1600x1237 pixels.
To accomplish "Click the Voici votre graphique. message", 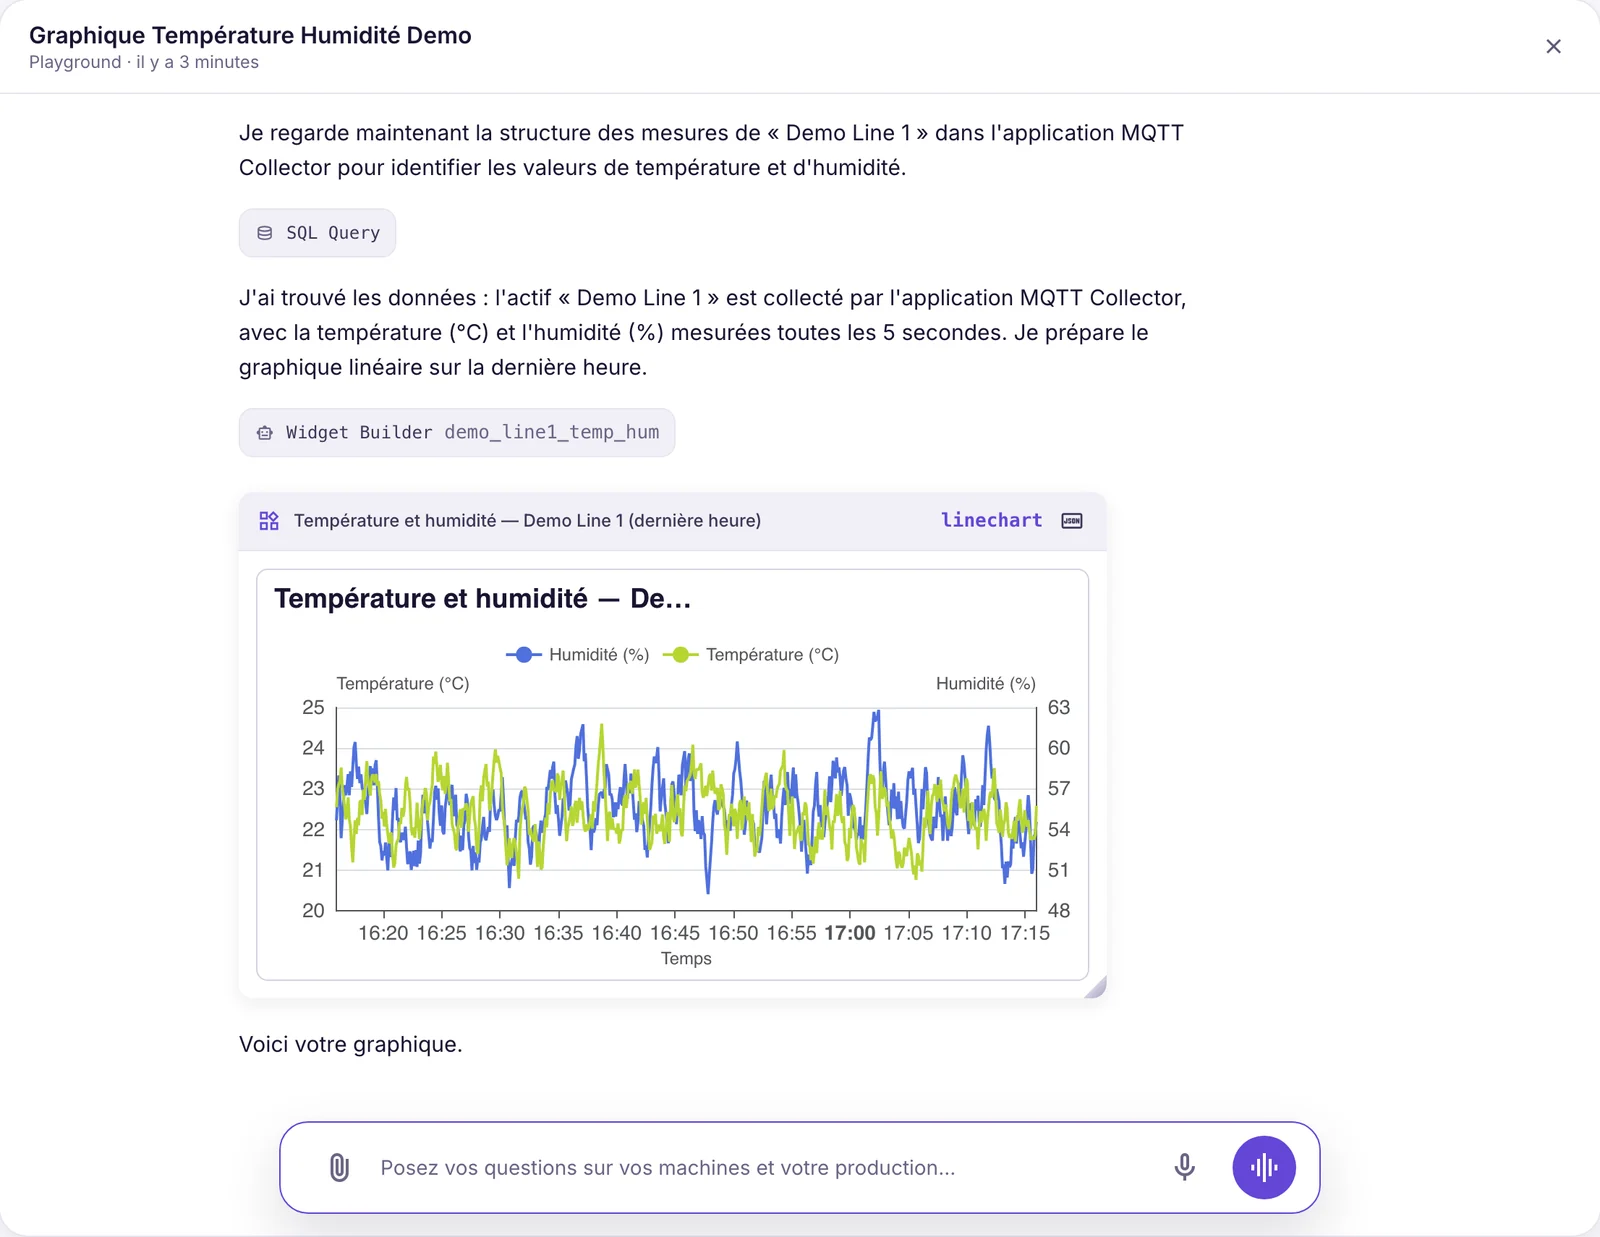I will (x=351, y=1045).
